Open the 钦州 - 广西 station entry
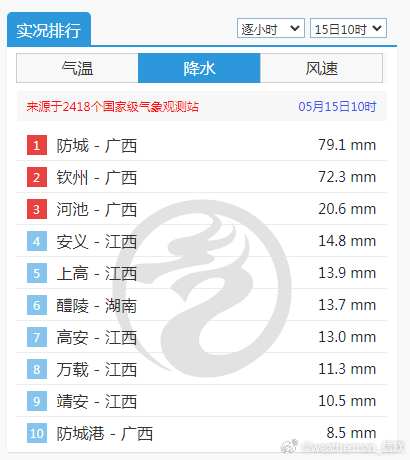This screenshot has height=460, width=410. pyautogui.click(x=97, y=177)
